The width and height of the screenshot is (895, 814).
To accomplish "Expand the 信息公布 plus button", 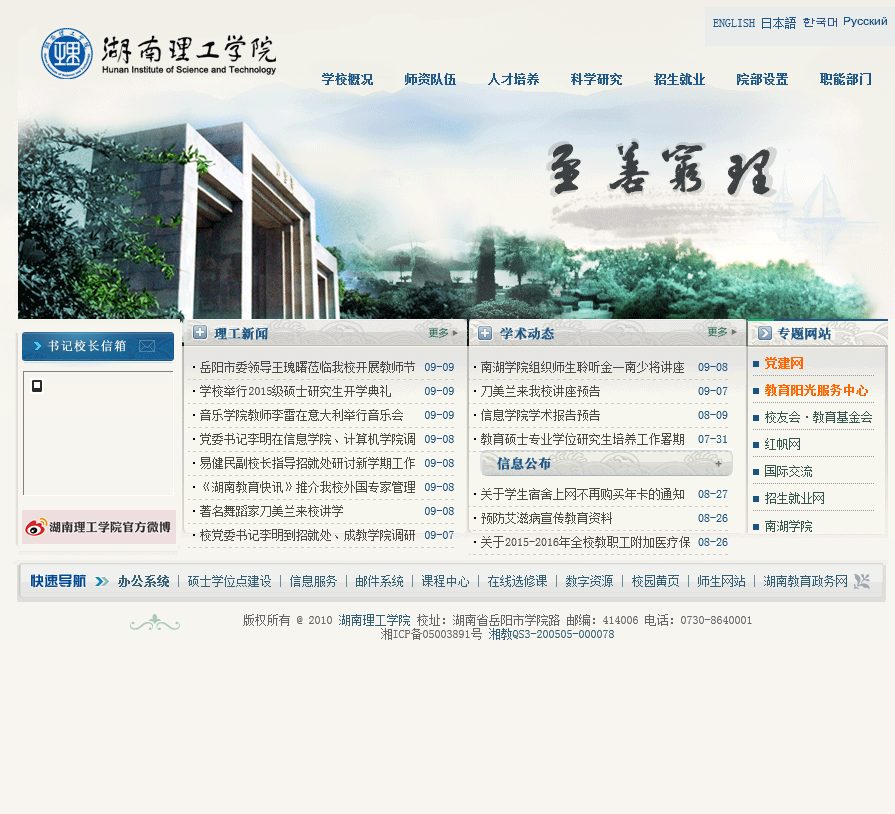I will point(718,464).
